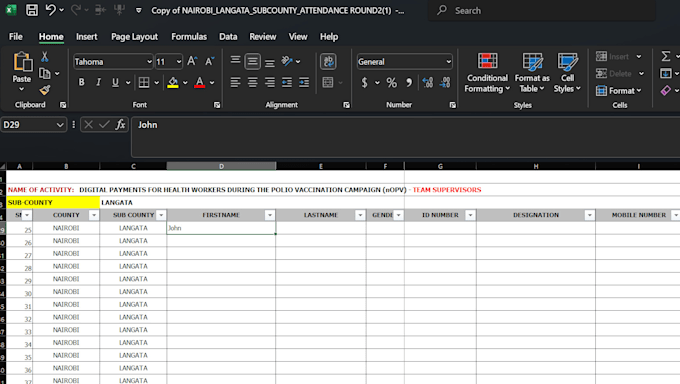Open Conditional Formatting menu
Screen dimensions: 680x384
[487, 72]
